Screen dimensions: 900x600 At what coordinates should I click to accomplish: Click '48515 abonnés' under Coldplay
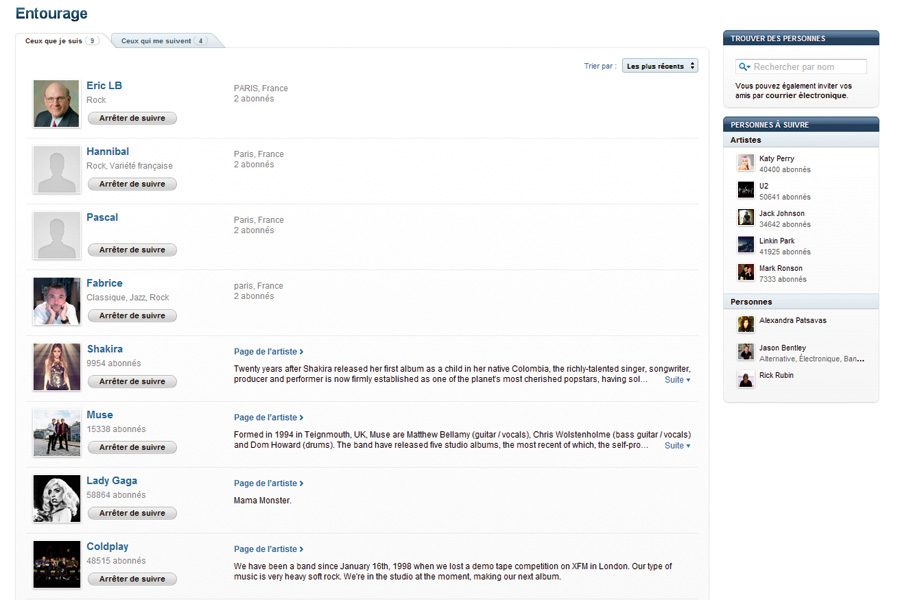coord(116,561)
